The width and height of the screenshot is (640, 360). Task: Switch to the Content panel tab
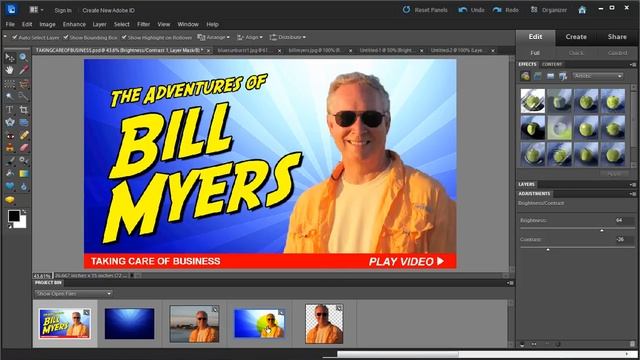552,64
